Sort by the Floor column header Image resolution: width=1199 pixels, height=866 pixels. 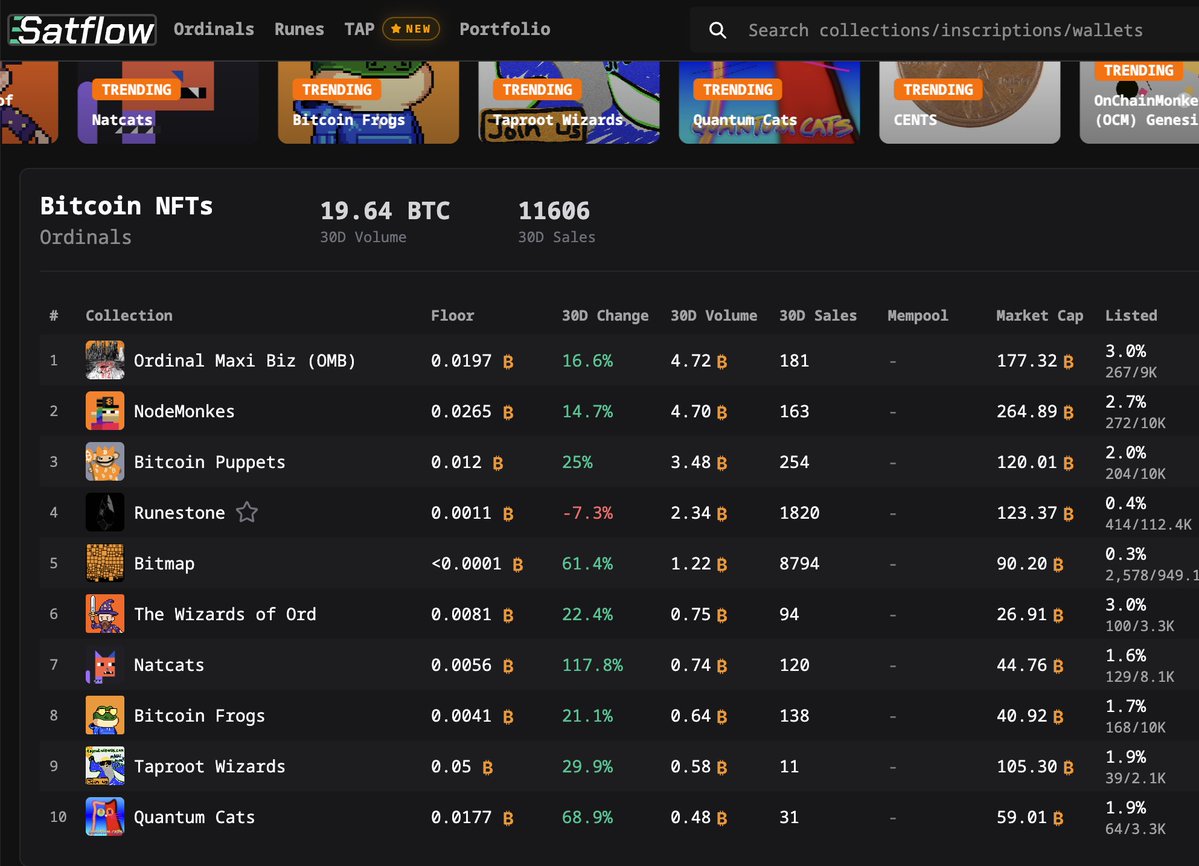coord(452,316)
